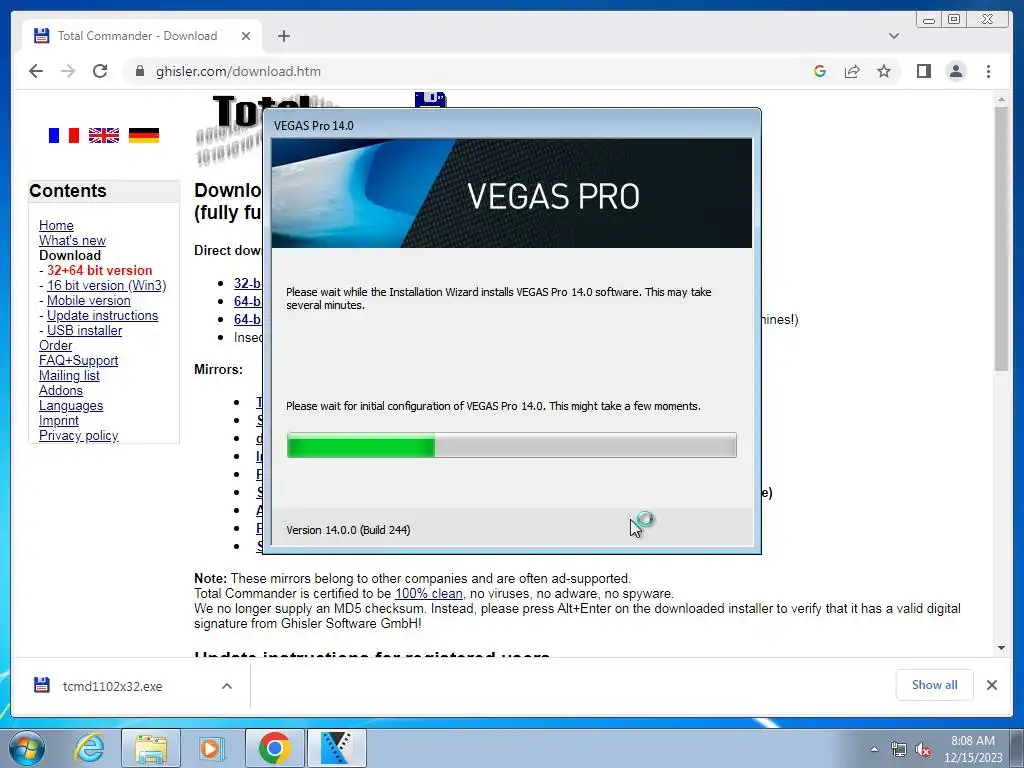The width and height of the screenshot is (1024, 768).
Task: Open the Update instructions link
Action: pos(103,315)
